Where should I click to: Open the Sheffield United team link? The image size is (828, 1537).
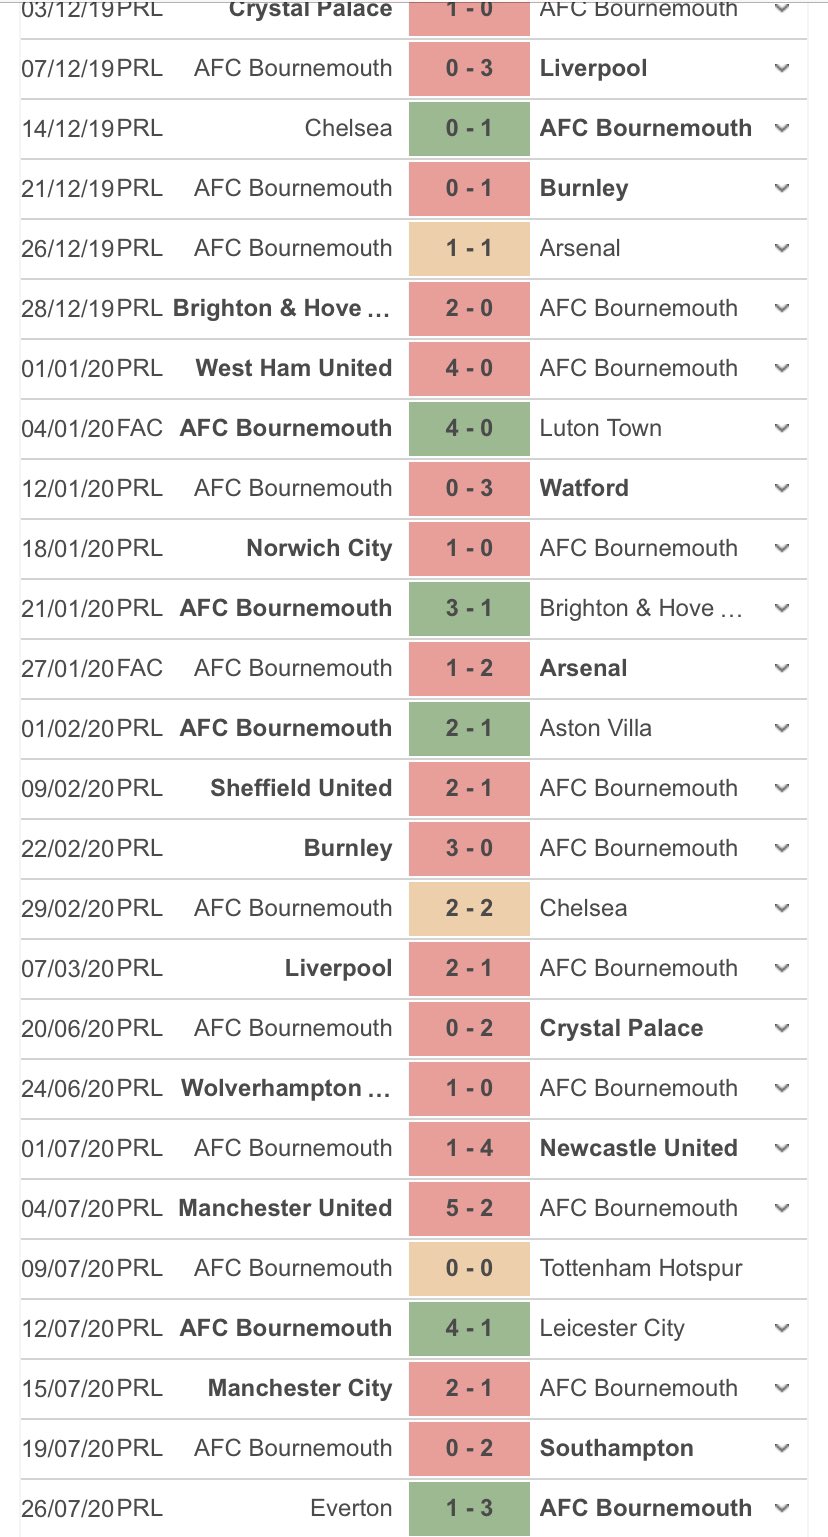point(301,788)
